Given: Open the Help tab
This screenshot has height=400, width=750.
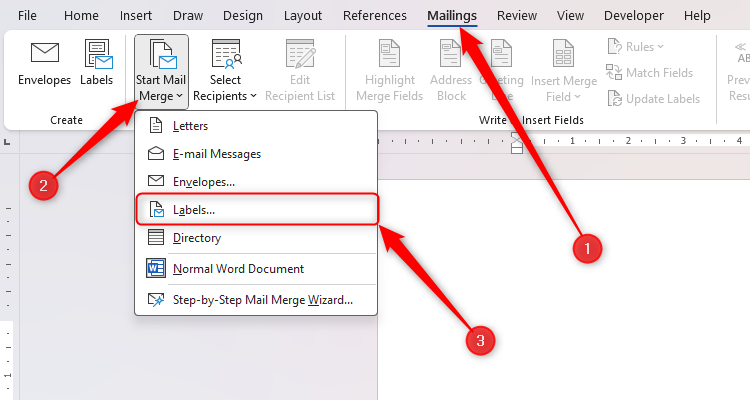Looking at the screenshot, I should (x=697, y=16).
